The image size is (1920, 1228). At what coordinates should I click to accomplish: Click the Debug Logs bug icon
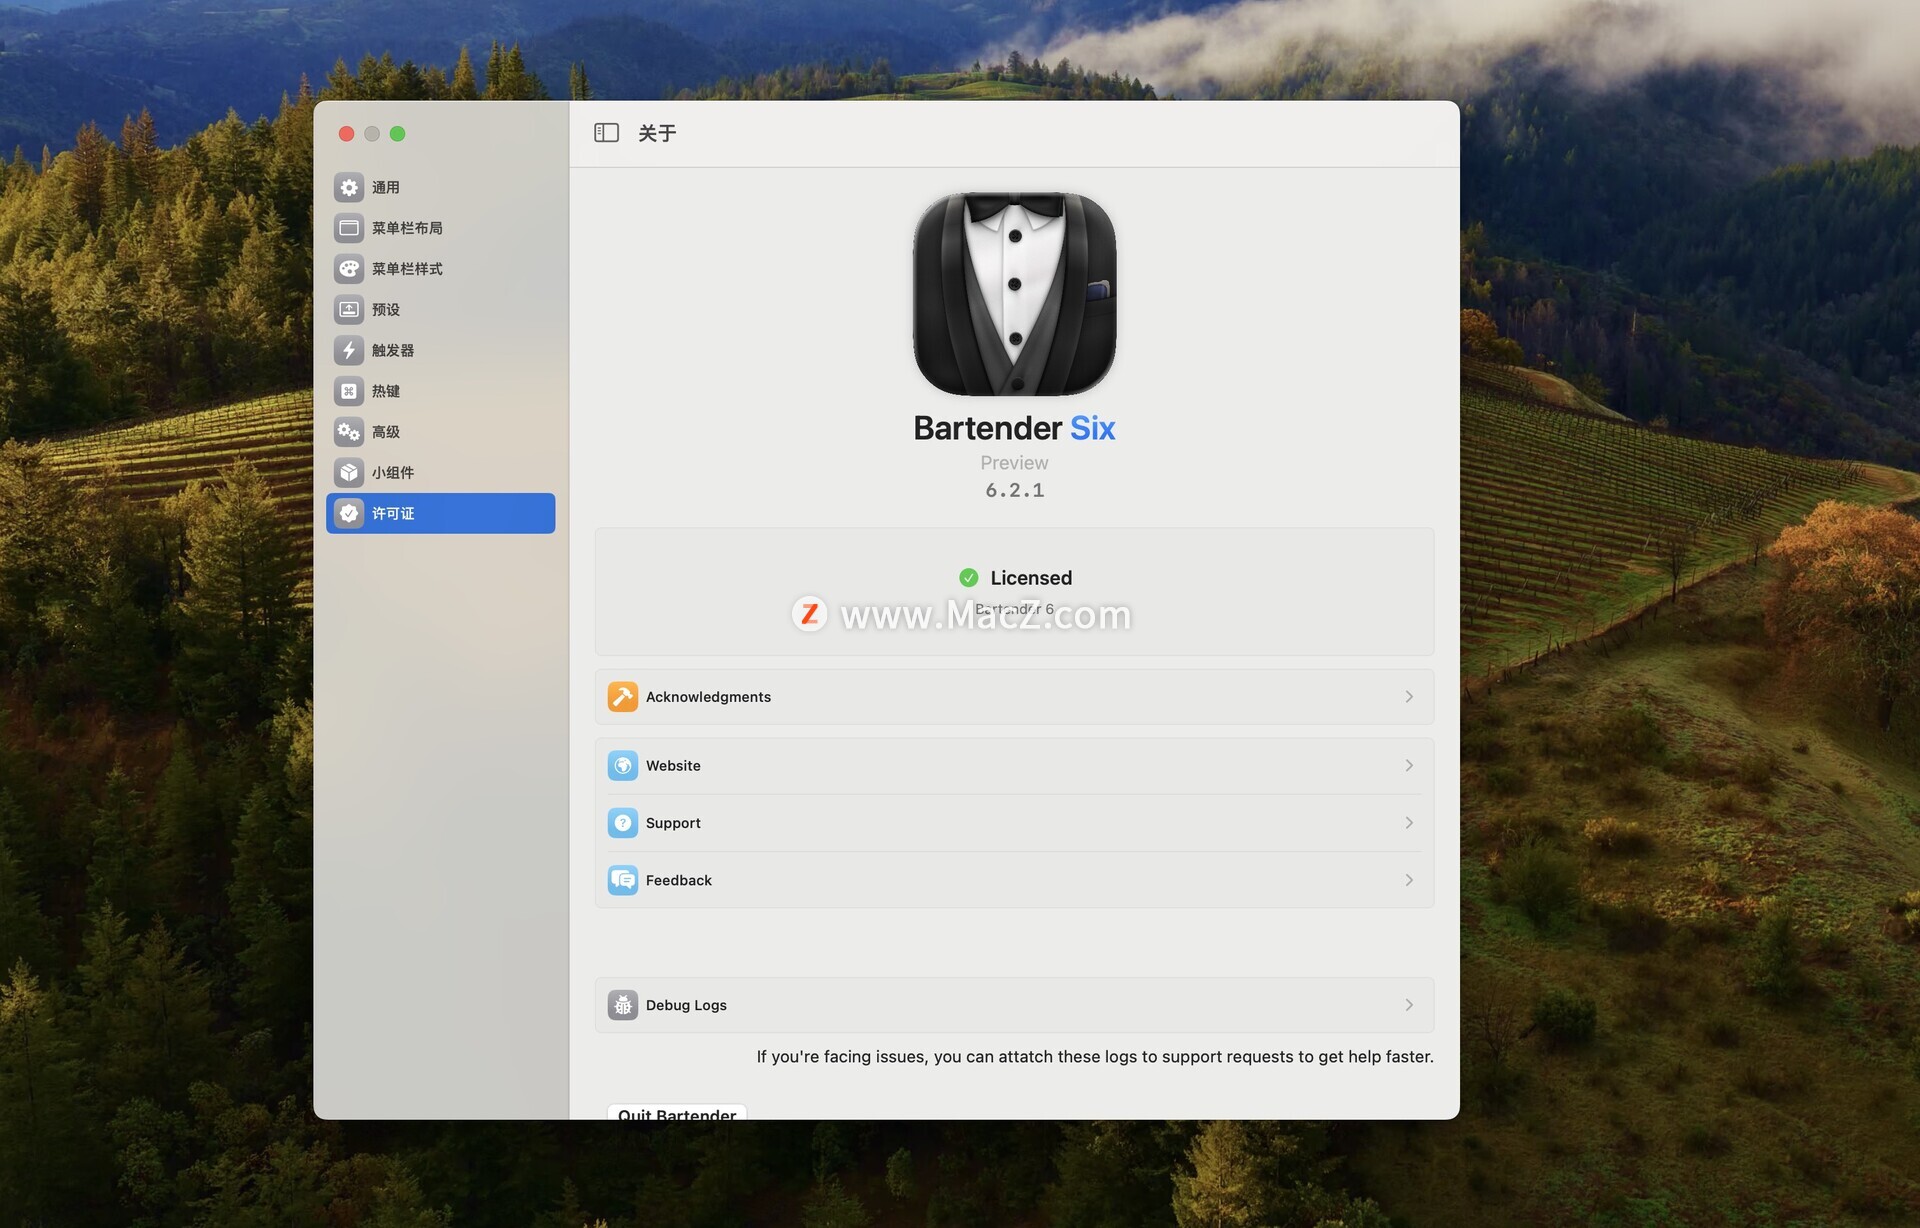[x=622, y=1005]
